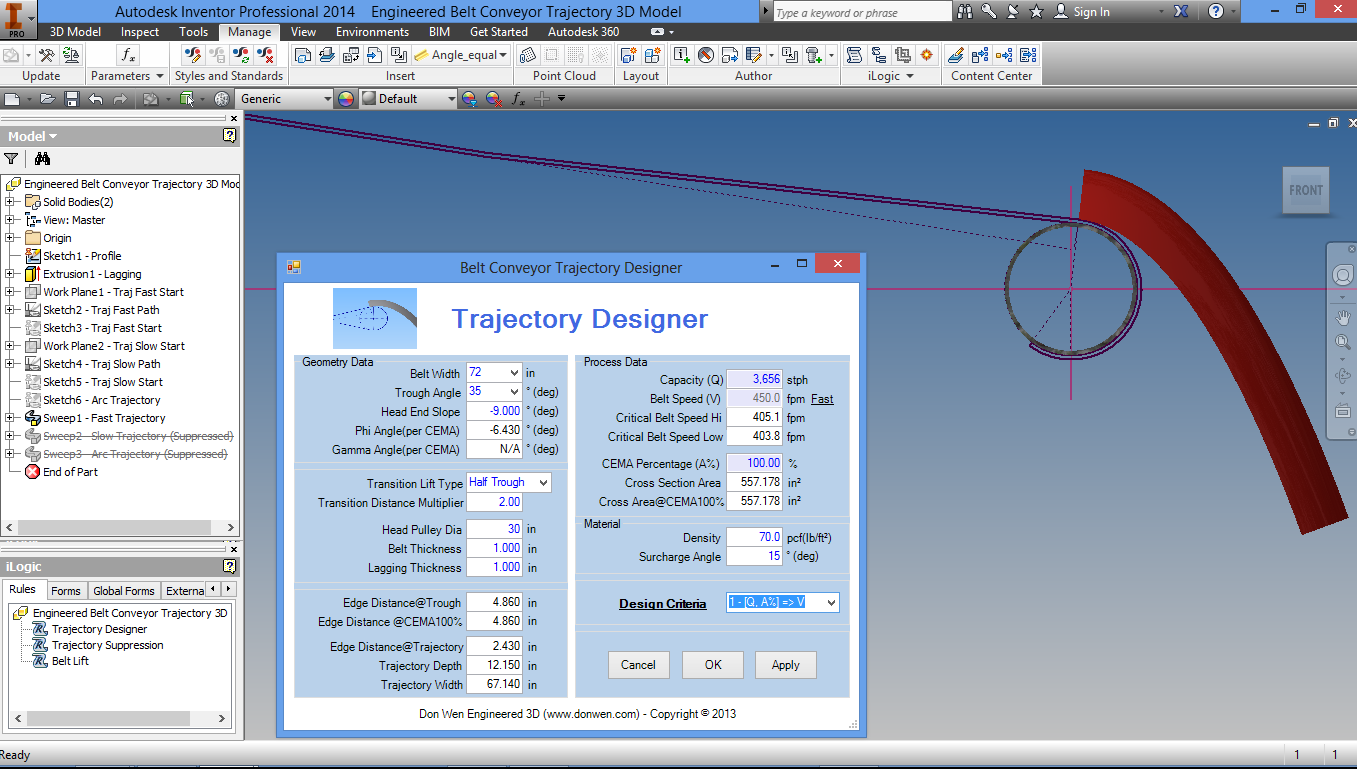Click the Model browser help icon
1357x769 pixels.
tap(230, 136)
